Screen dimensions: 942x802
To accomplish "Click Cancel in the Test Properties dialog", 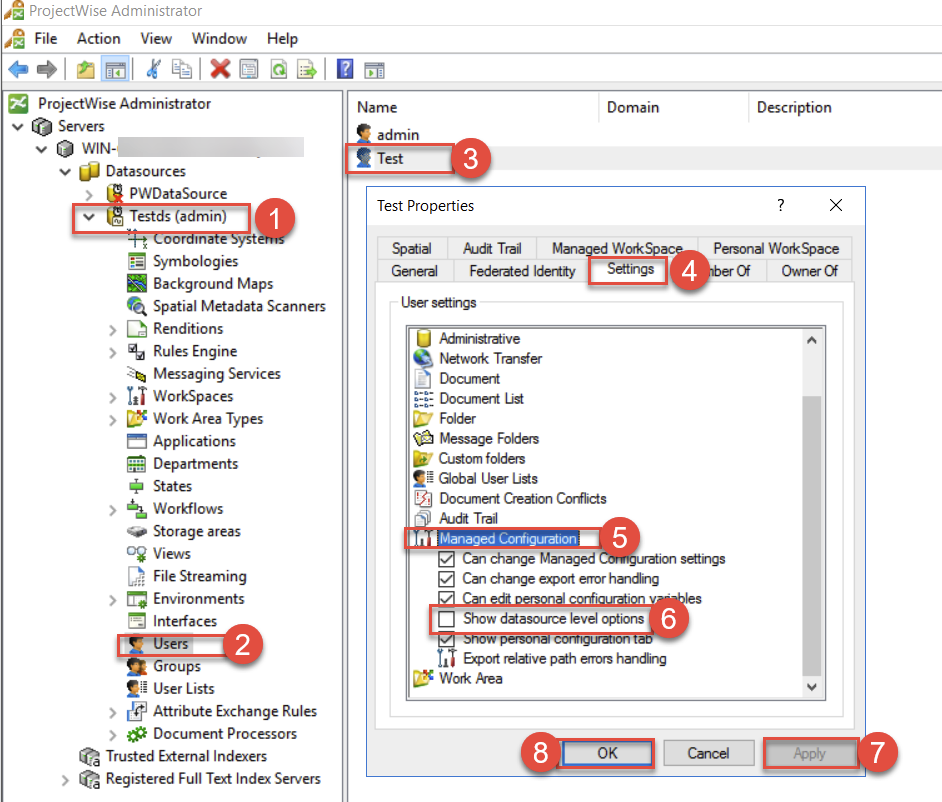I will (x=708, y=753).
